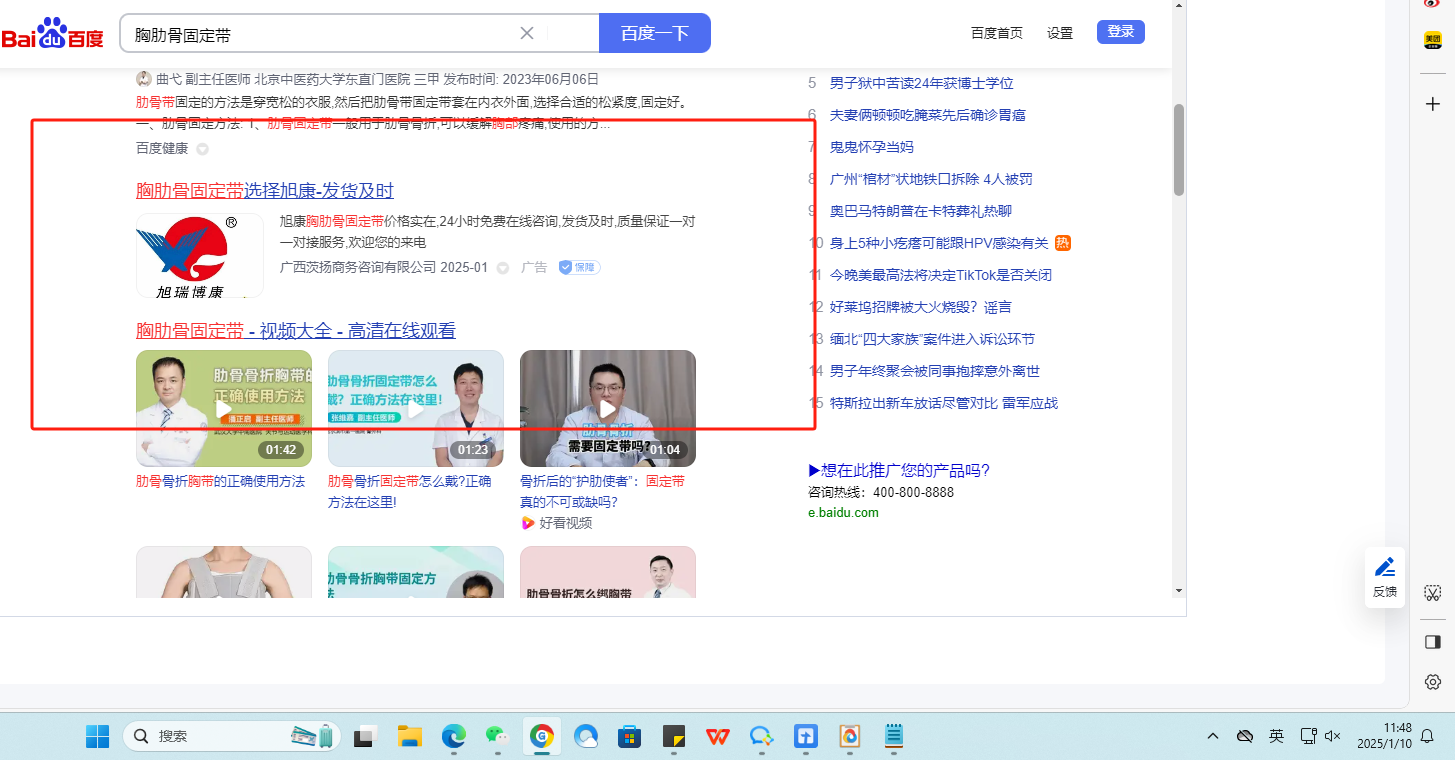Open 设置 in the top navigation
1455x760 pixels.
click(1060, 33)
